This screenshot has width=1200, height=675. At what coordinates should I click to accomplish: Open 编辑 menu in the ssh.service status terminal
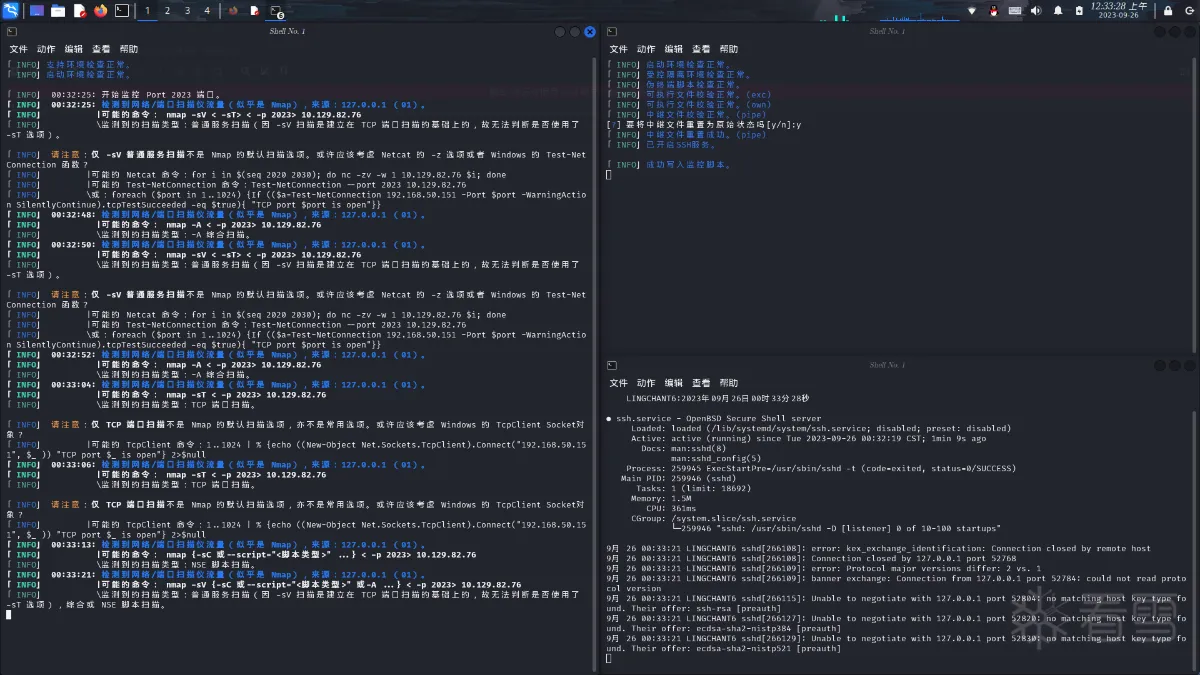674,383
